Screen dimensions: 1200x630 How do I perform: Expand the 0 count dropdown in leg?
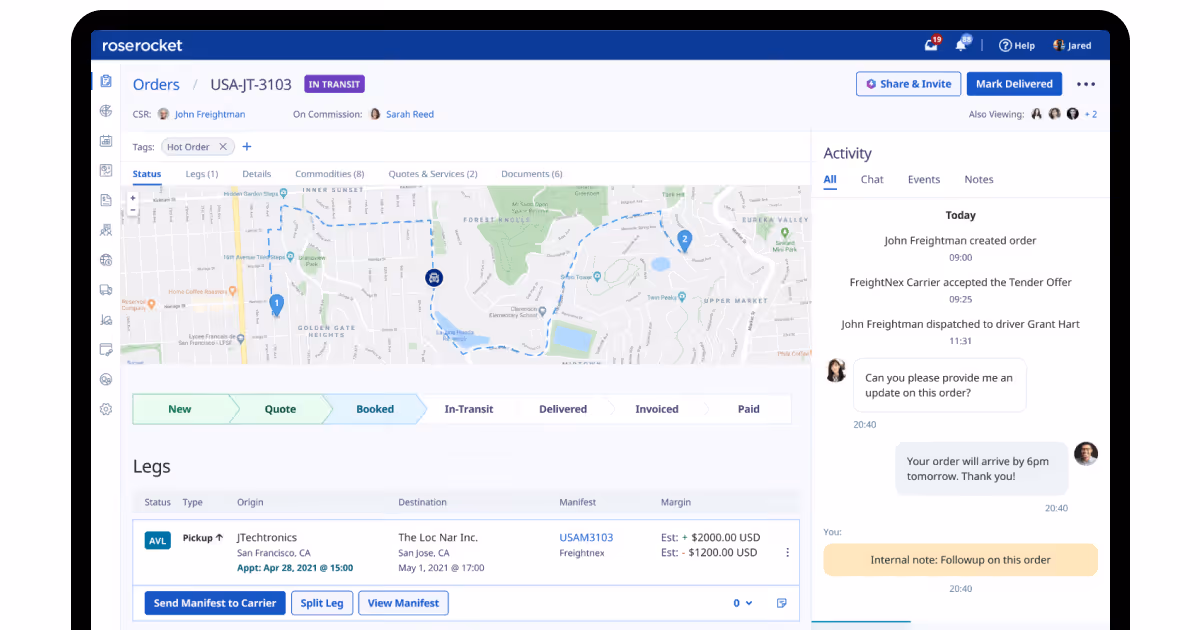[743, 603]
